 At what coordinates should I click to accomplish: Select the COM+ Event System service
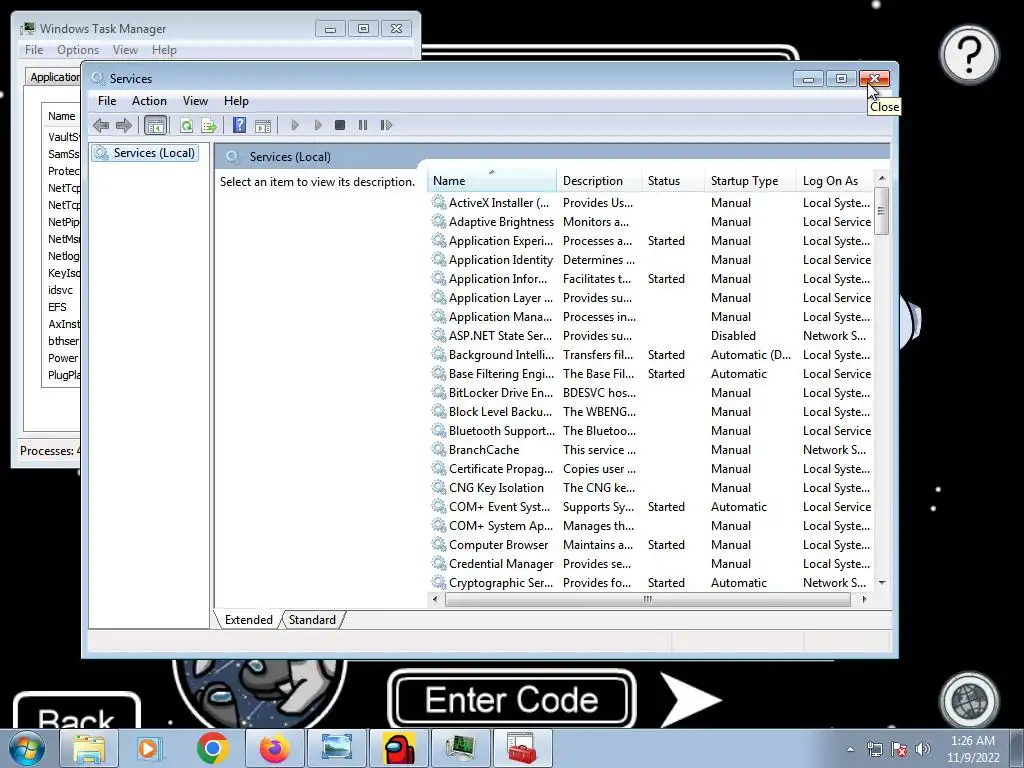651,506
